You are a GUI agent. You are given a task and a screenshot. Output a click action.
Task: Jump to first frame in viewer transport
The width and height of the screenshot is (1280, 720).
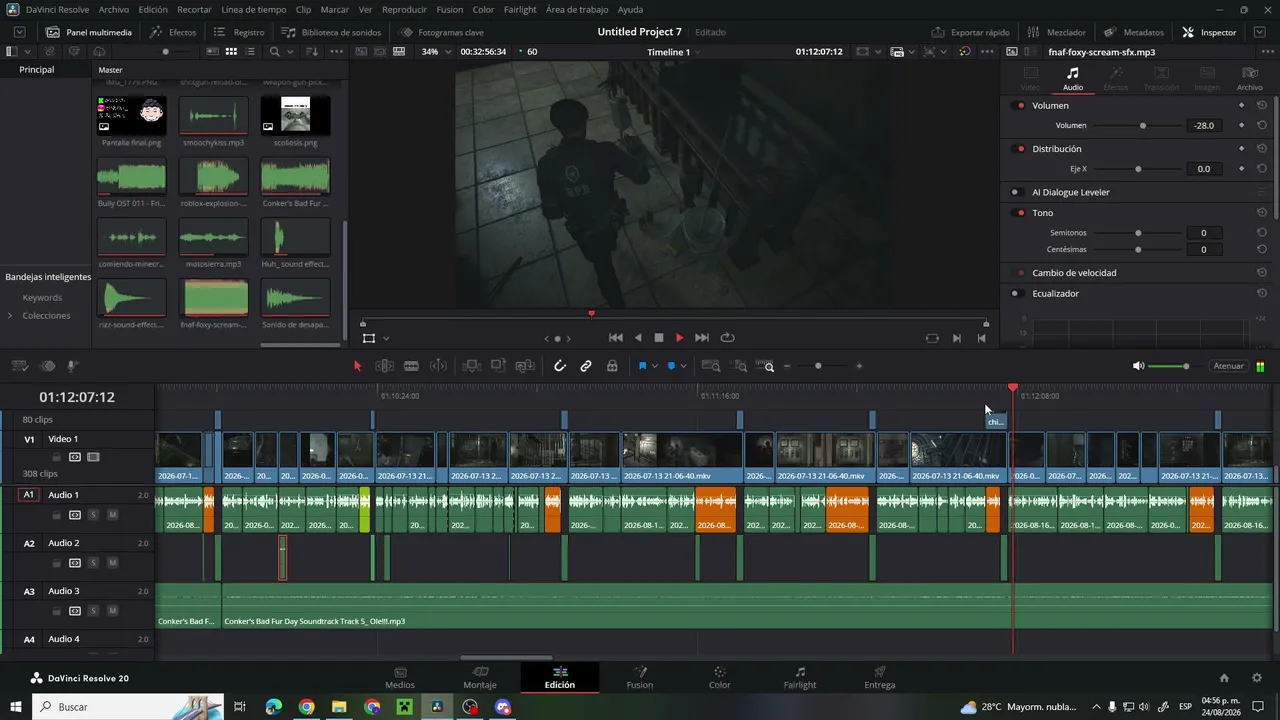click(x=616, y=338)
